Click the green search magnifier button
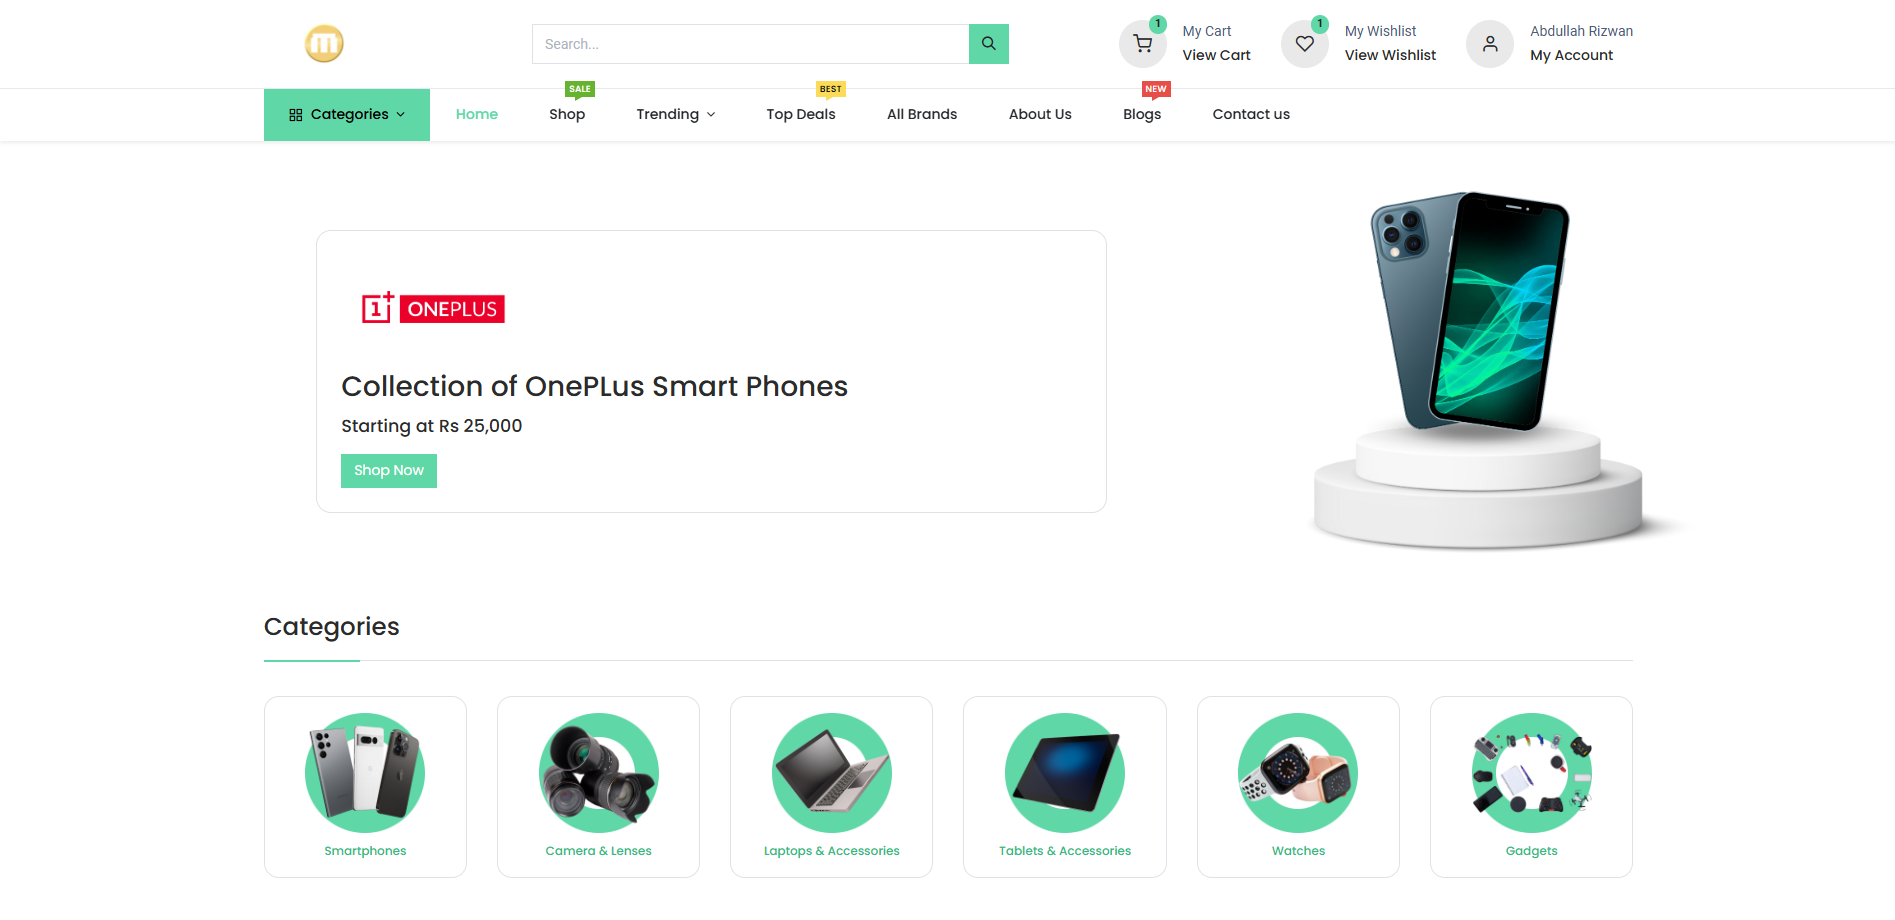The width and height of the screenshot is (1895, 920). pos(988,44)
